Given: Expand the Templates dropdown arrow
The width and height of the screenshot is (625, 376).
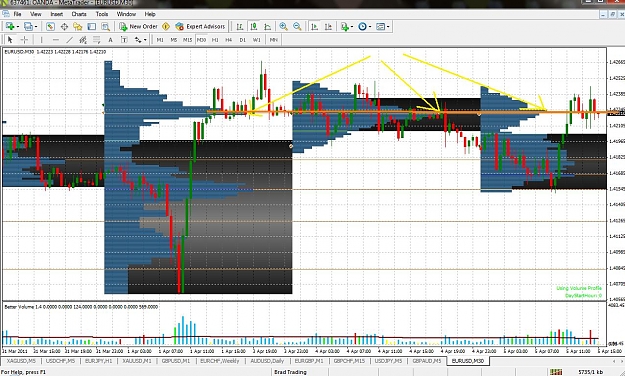Looking at the screenshot, I should pyautogui.click(x=388, y=27).
